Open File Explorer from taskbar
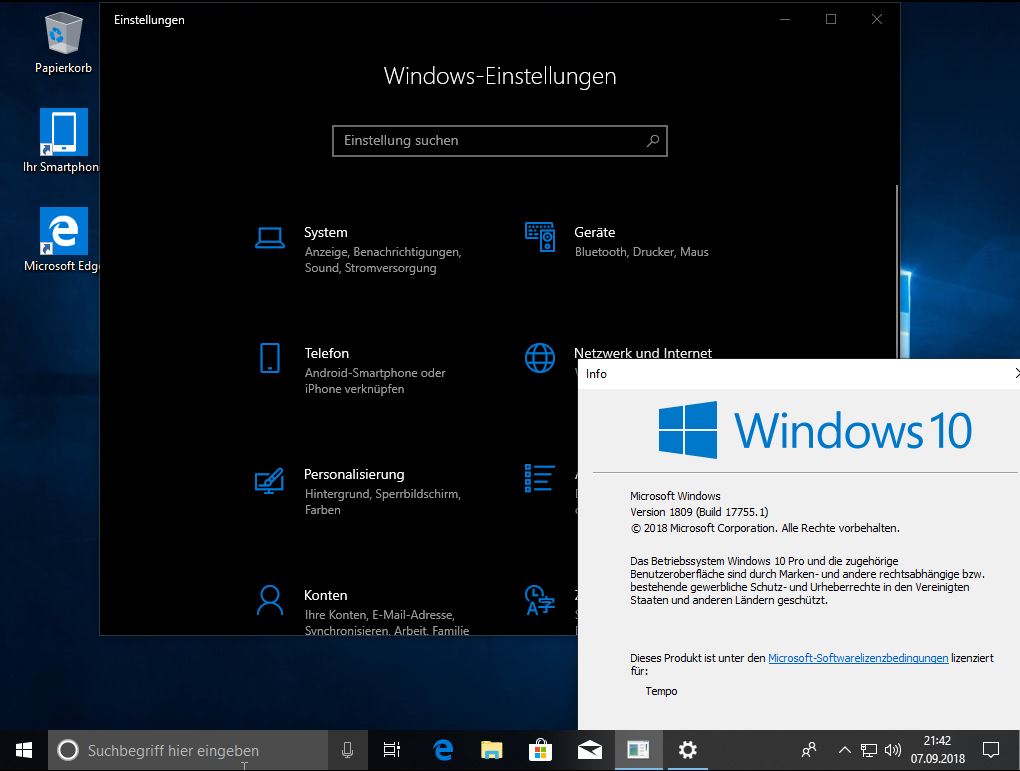The image size is (1020, 771). coord(492,750)
